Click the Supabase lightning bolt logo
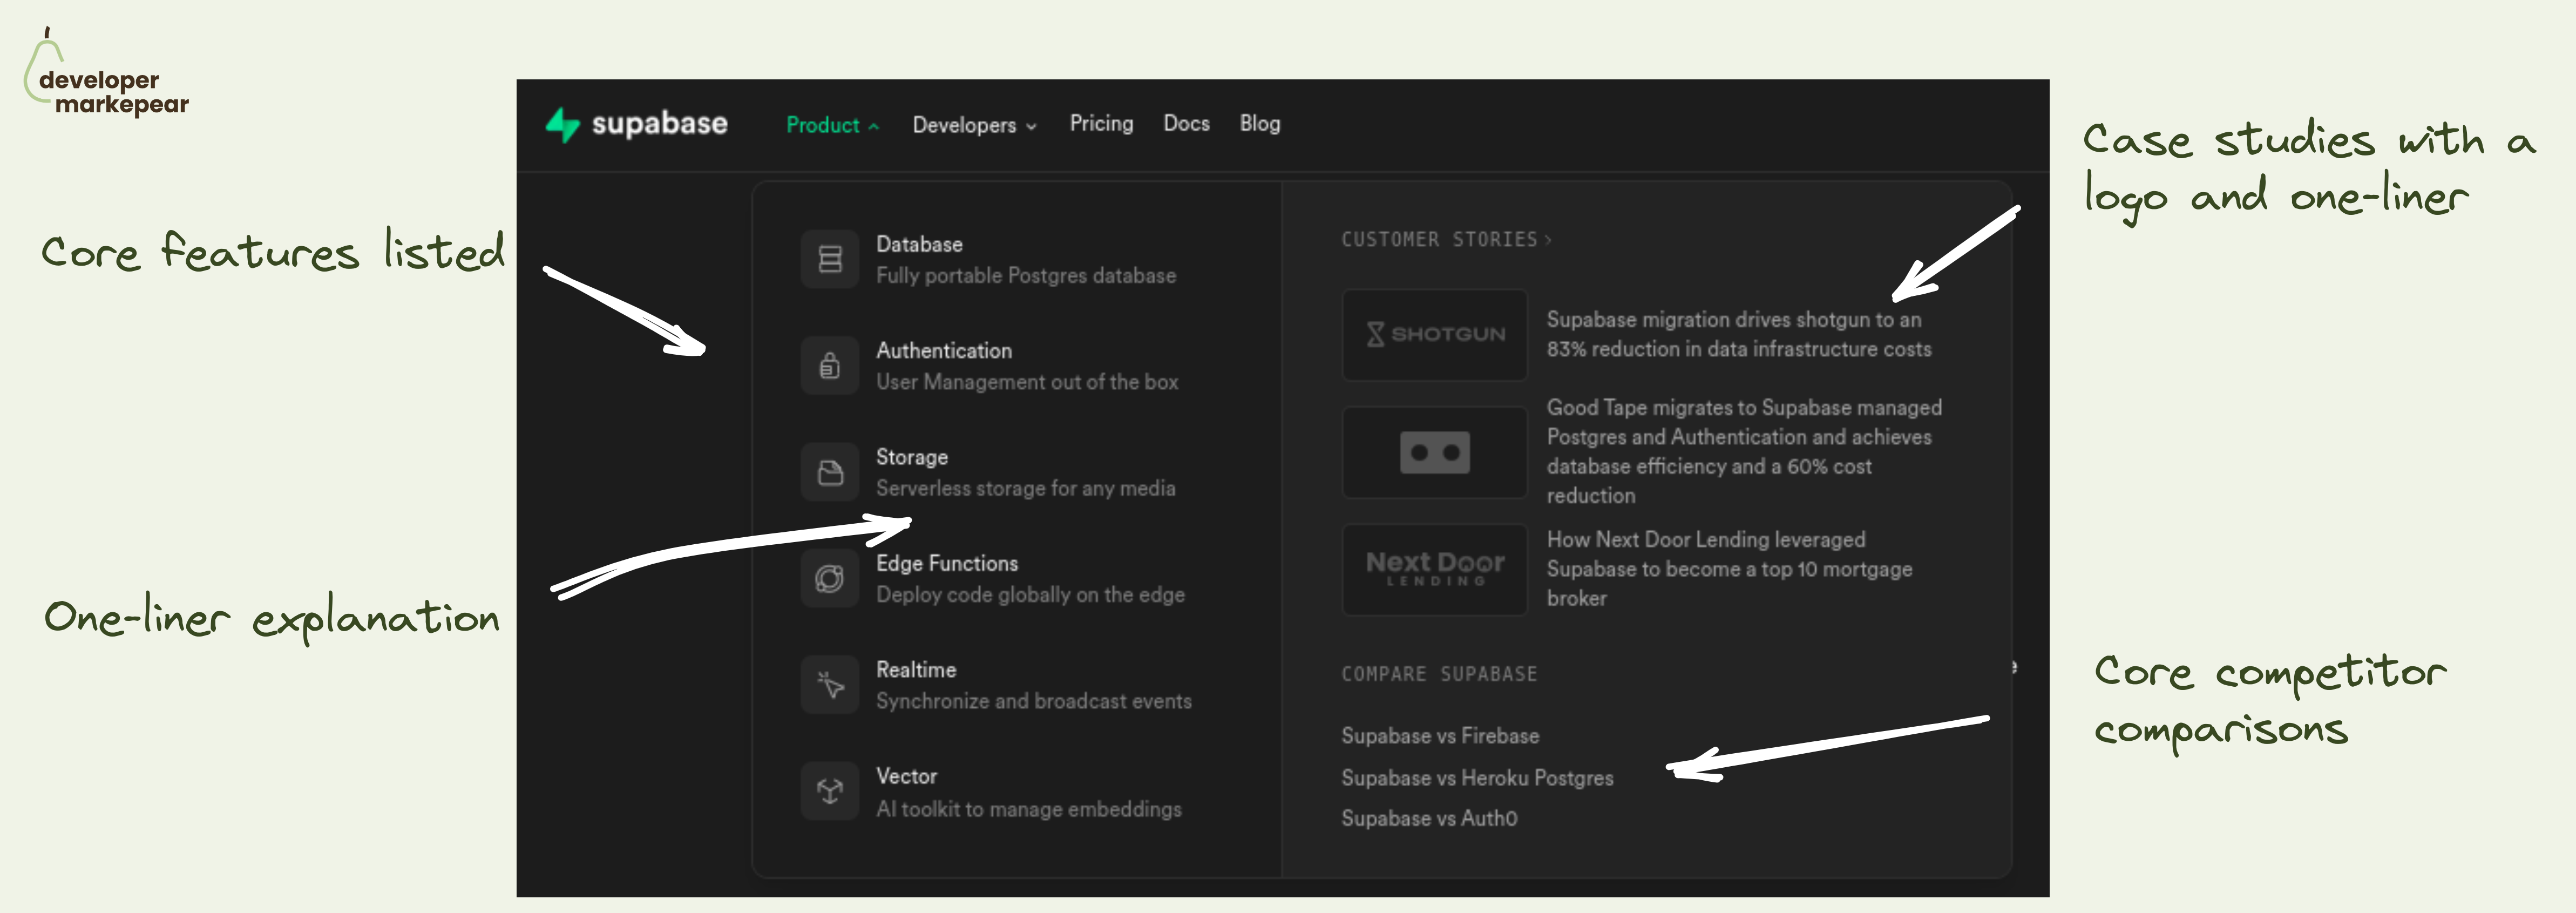The image size is (2576, 913). 563,125
